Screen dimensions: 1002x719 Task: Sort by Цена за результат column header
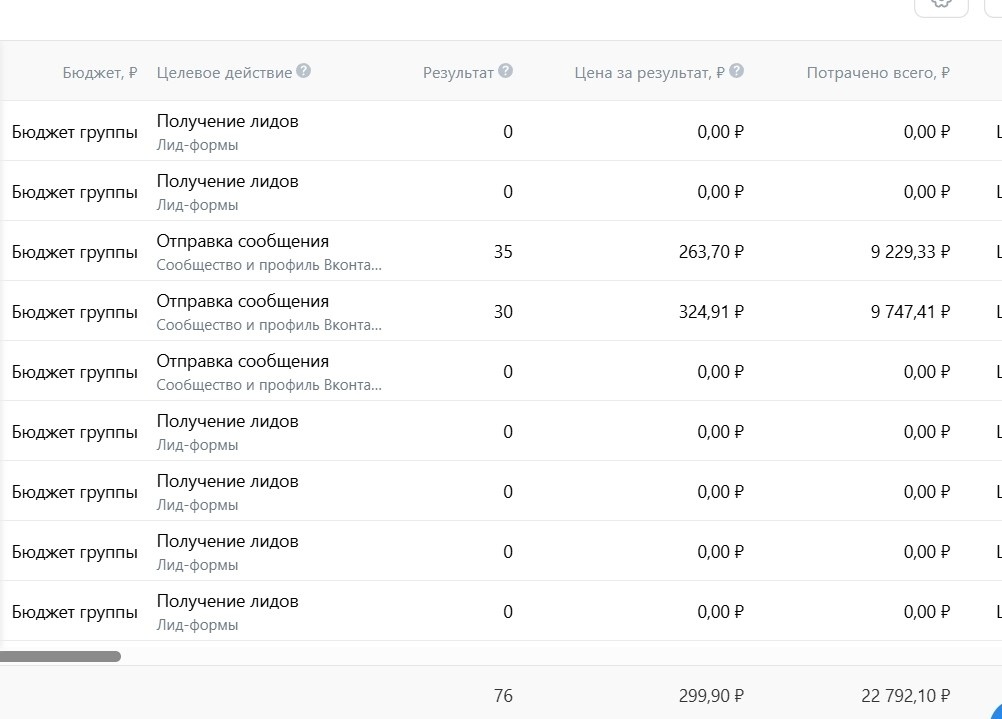point(649,72)
